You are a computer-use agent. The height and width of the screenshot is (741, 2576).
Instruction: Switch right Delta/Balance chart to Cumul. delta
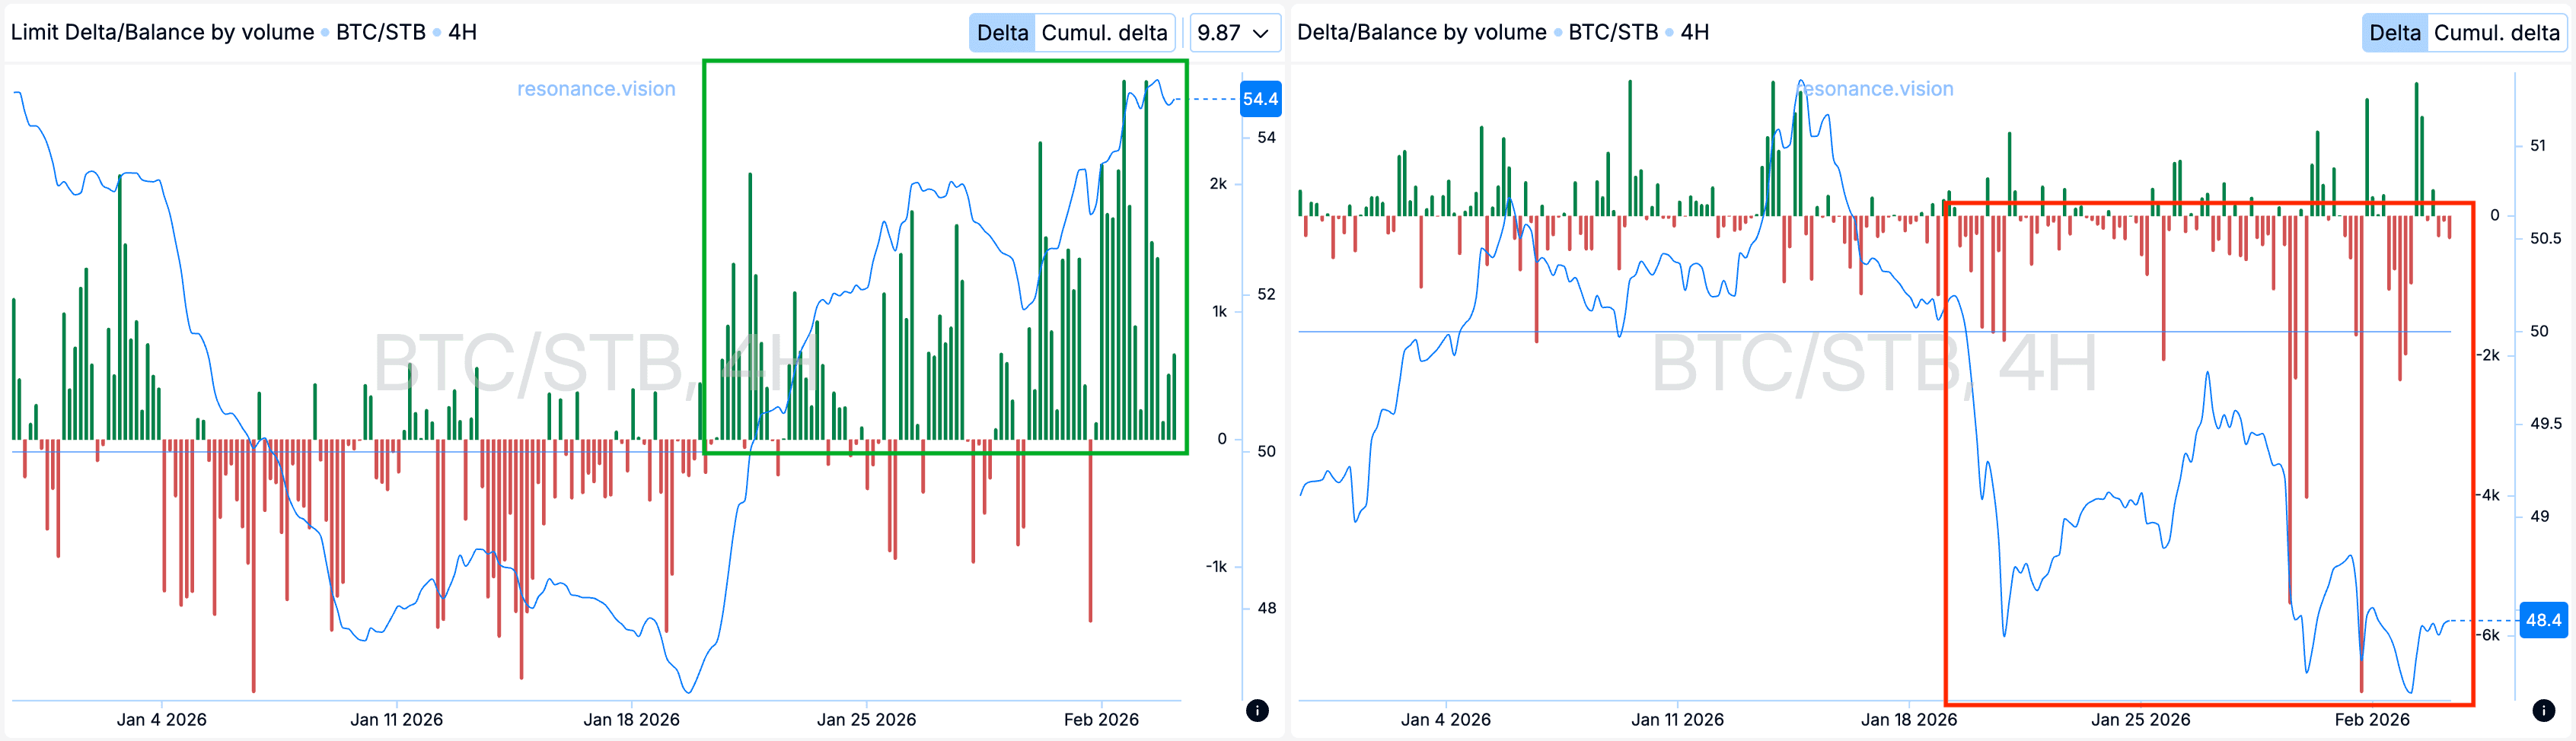2496,33
